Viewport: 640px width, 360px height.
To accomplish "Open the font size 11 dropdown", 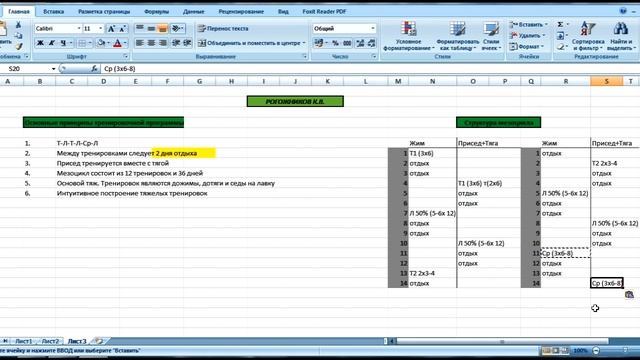I will point(100,29).
